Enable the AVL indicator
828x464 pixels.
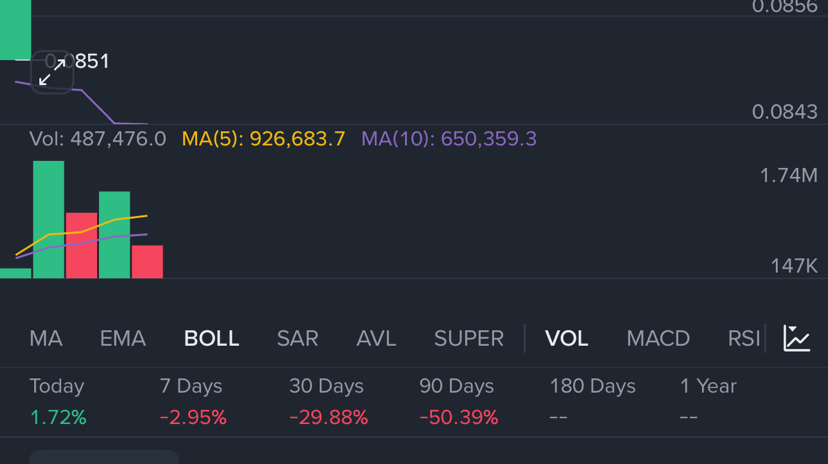[376, 339]
